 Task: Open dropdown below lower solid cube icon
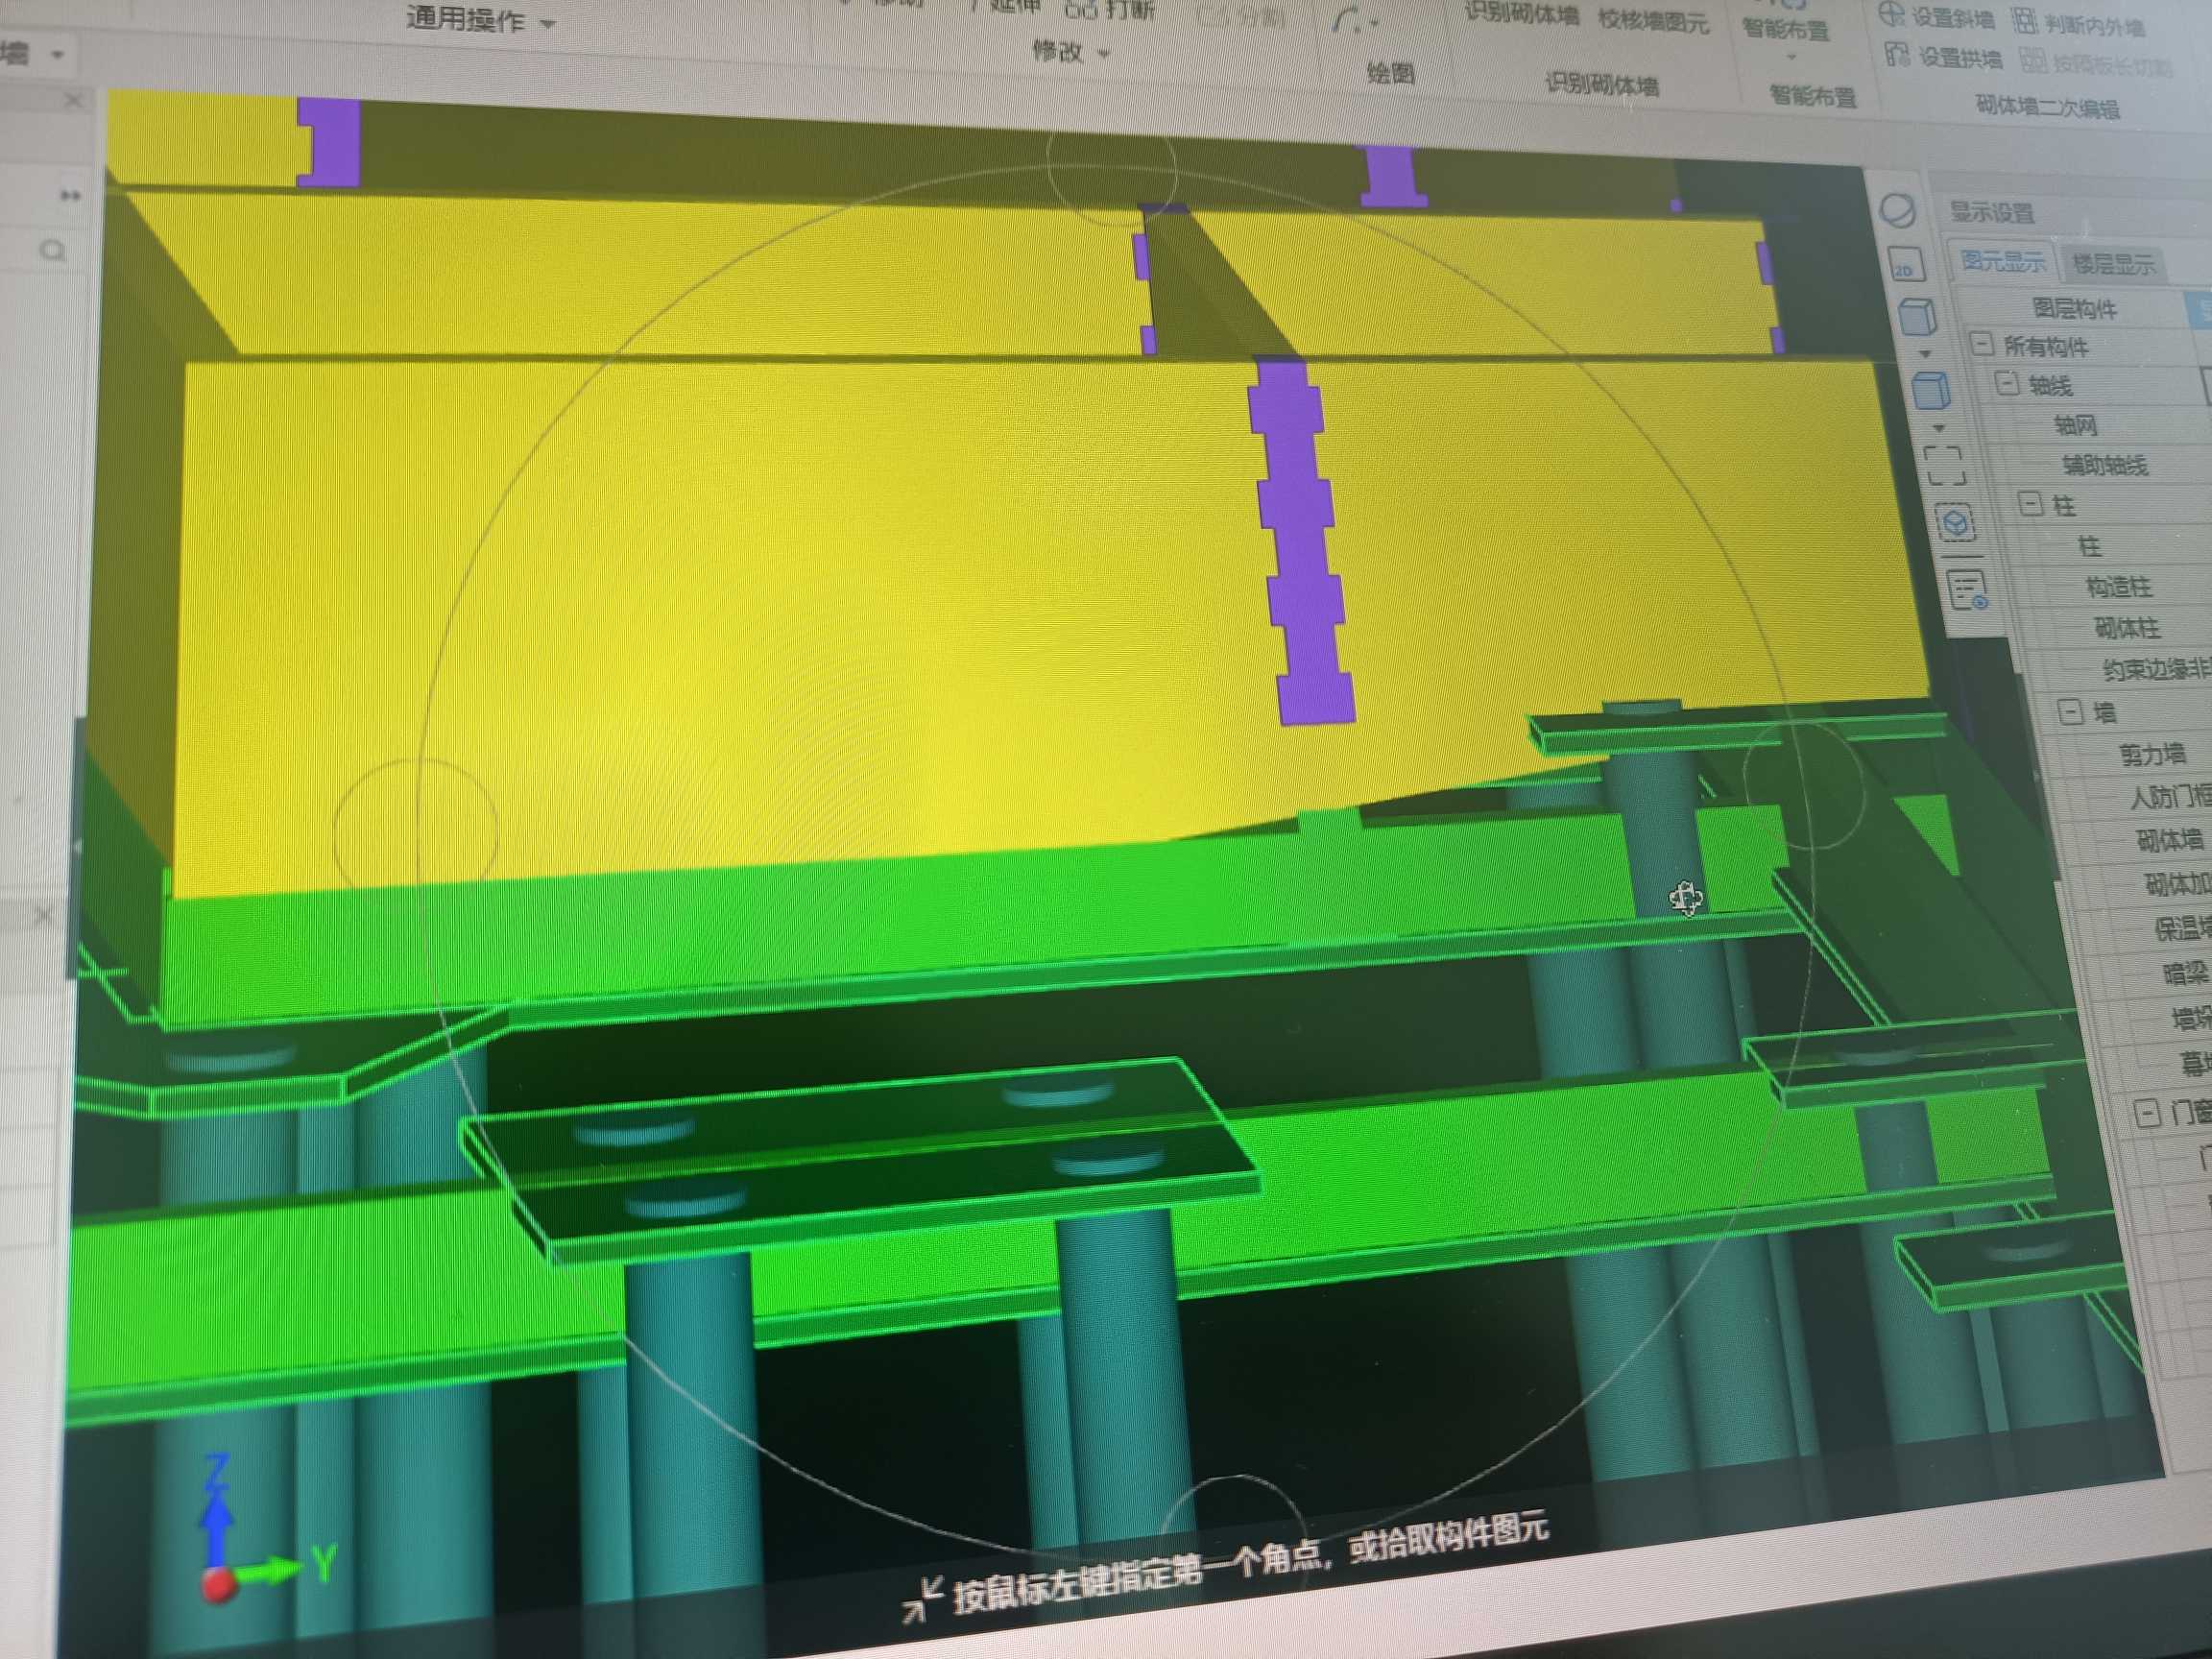[x=1938, y=427]
